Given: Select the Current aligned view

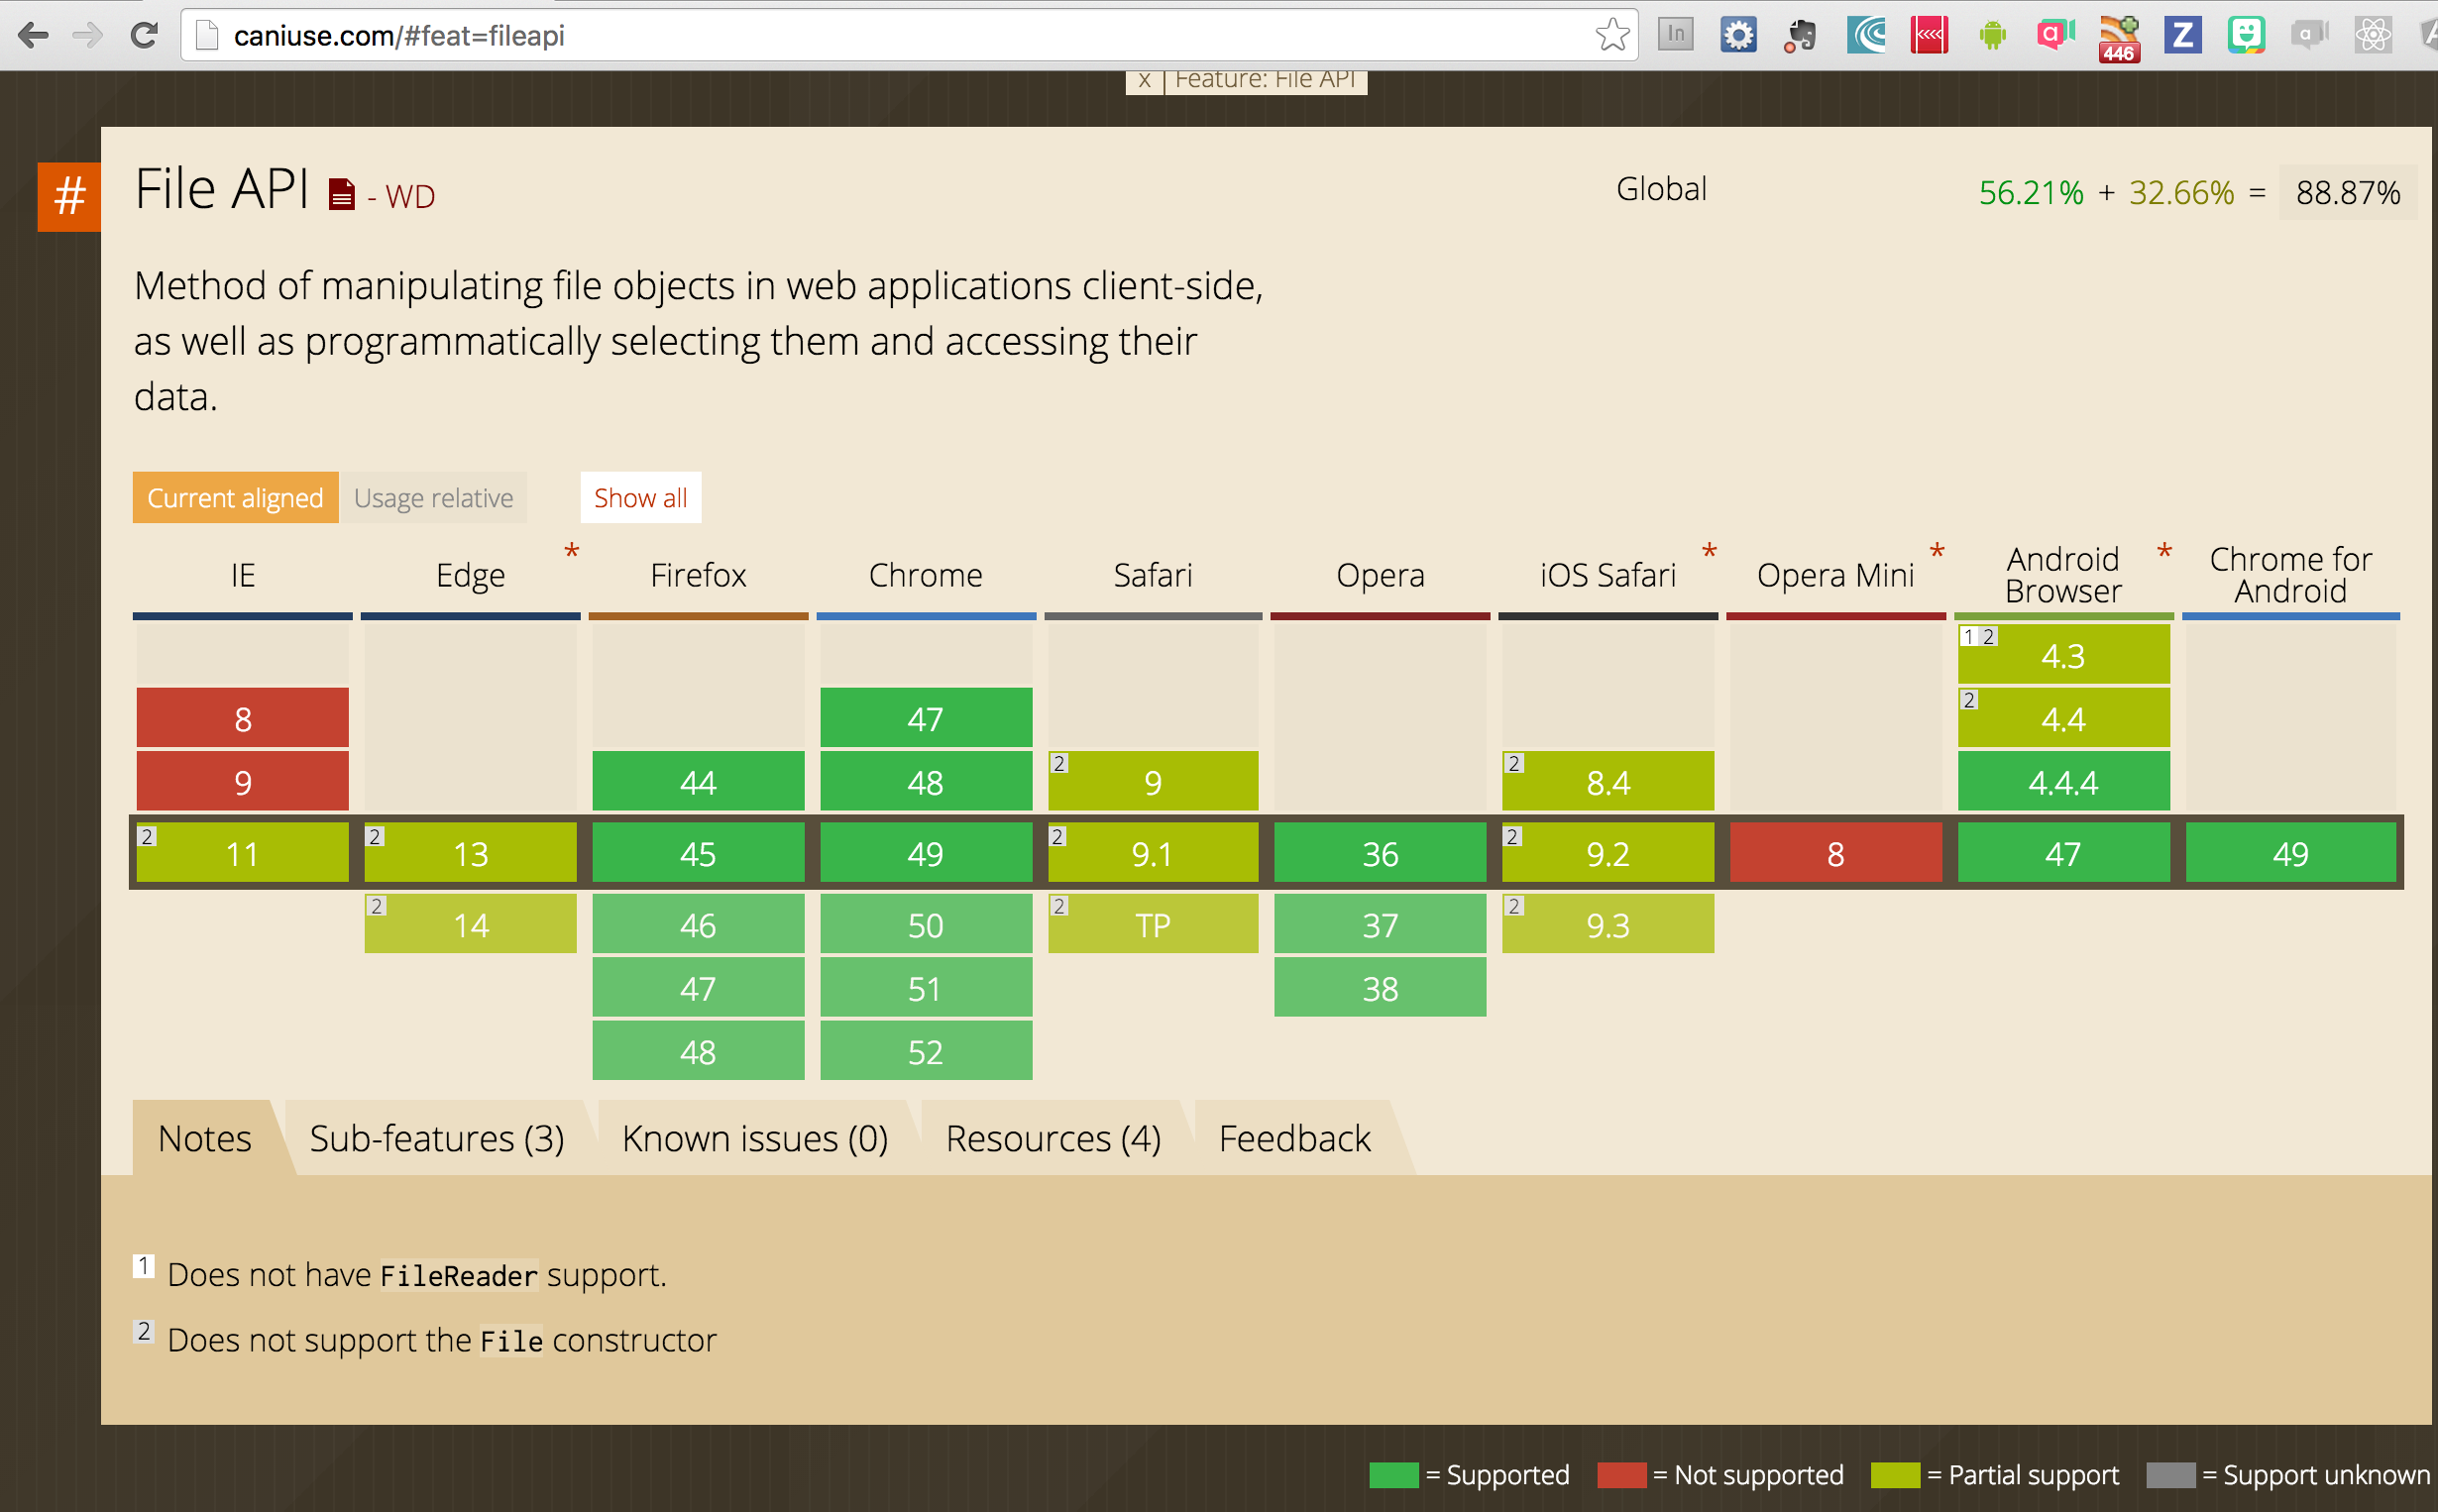Looking at the screenshot, I should click(x=235, y=497).
